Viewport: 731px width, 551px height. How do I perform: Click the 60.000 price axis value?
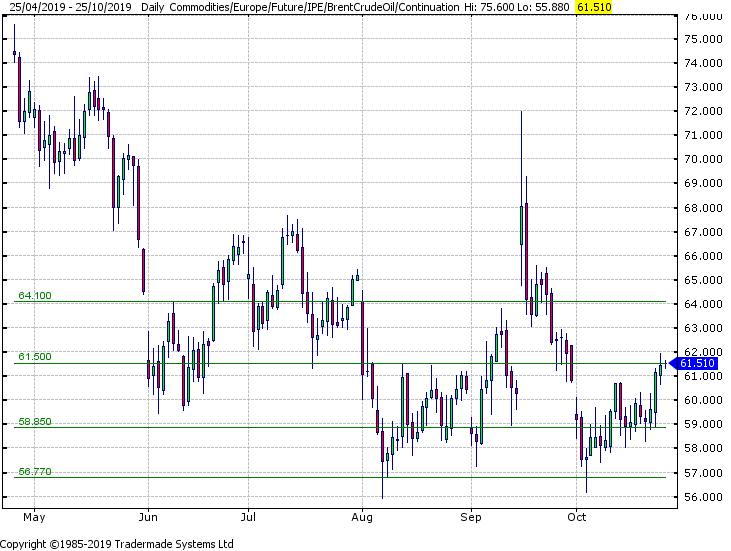[x=703, y=400]
